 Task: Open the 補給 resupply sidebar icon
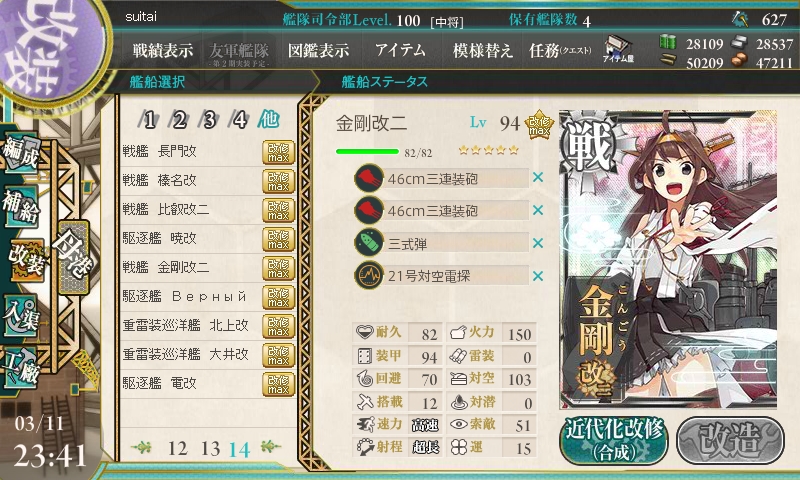tap(21, 205)
